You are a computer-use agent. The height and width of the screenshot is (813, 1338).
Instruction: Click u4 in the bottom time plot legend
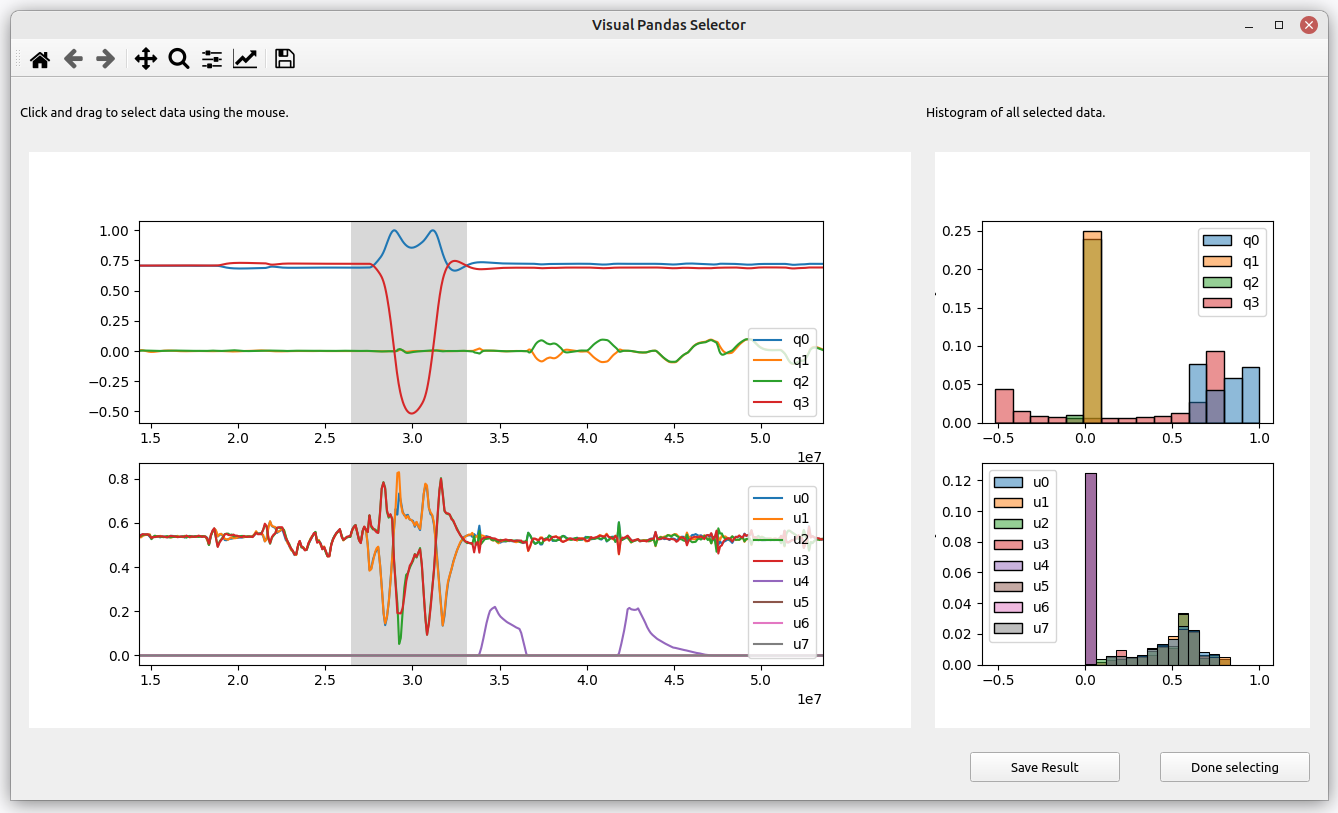[x=782, y=581]
